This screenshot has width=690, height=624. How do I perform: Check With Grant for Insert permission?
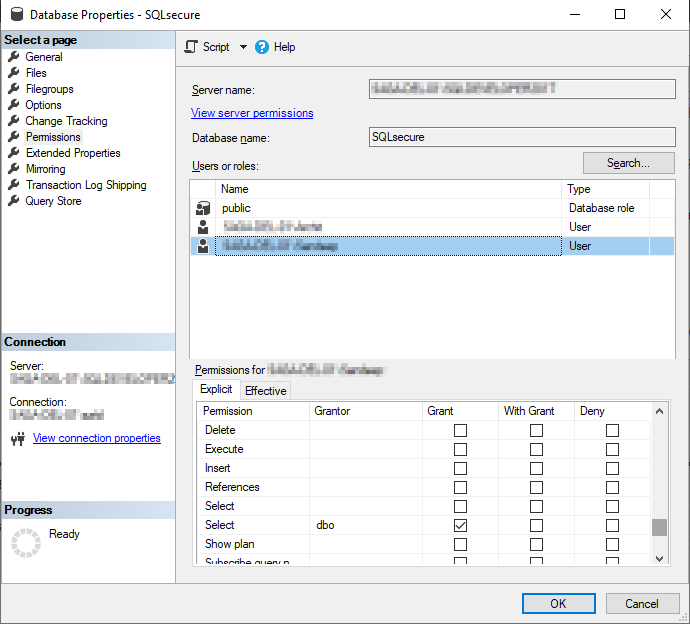(x=536, y=468)
